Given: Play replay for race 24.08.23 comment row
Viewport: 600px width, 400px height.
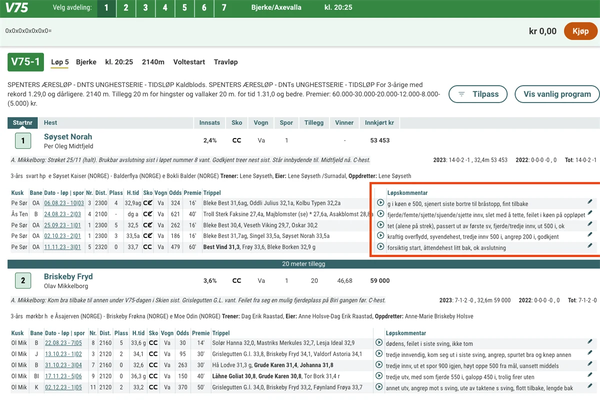Looking at the screenshot, I should point(380,214).
